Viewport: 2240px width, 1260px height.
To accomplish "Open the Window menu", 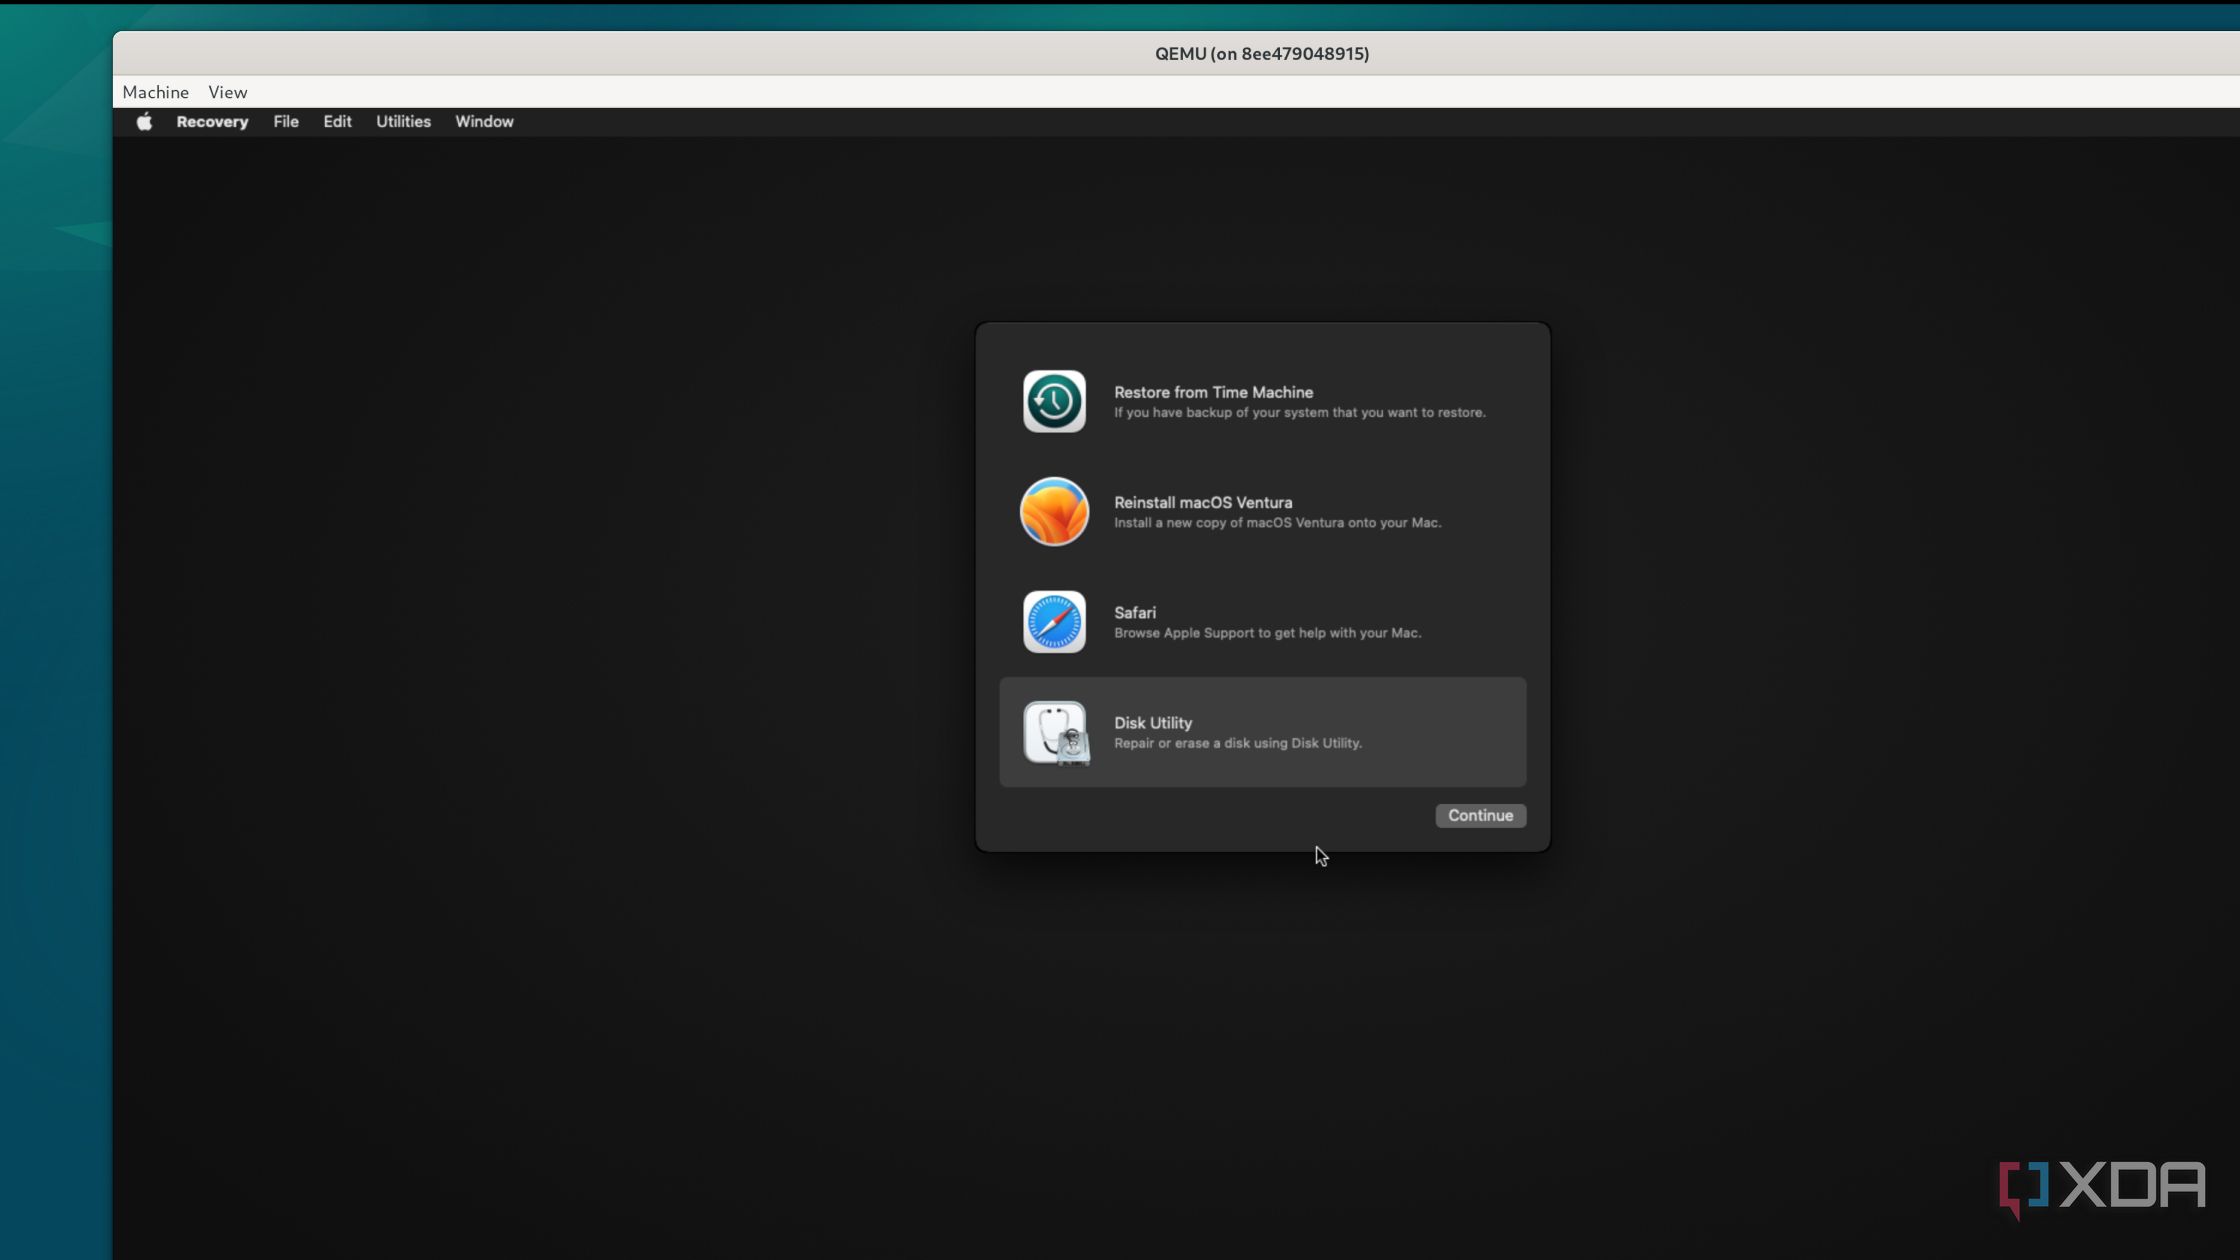I will (x=484, y=121).
